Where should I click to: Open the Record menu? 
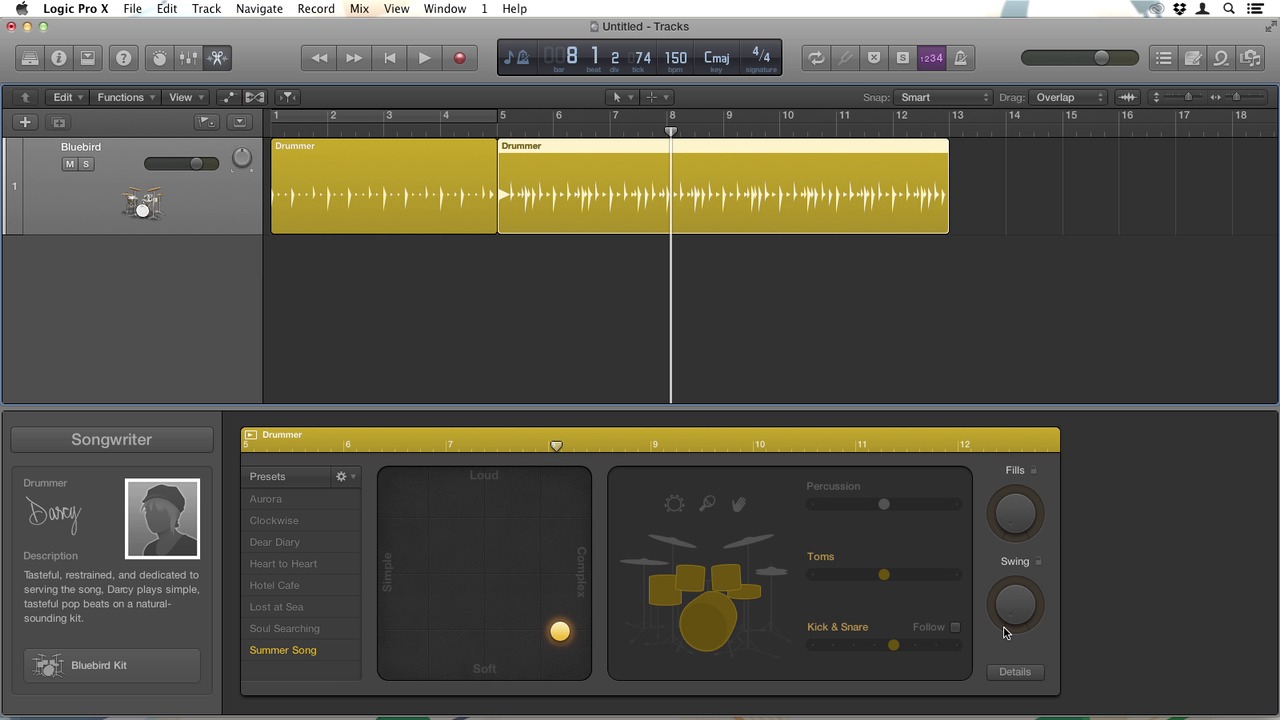tap(316, 9)
